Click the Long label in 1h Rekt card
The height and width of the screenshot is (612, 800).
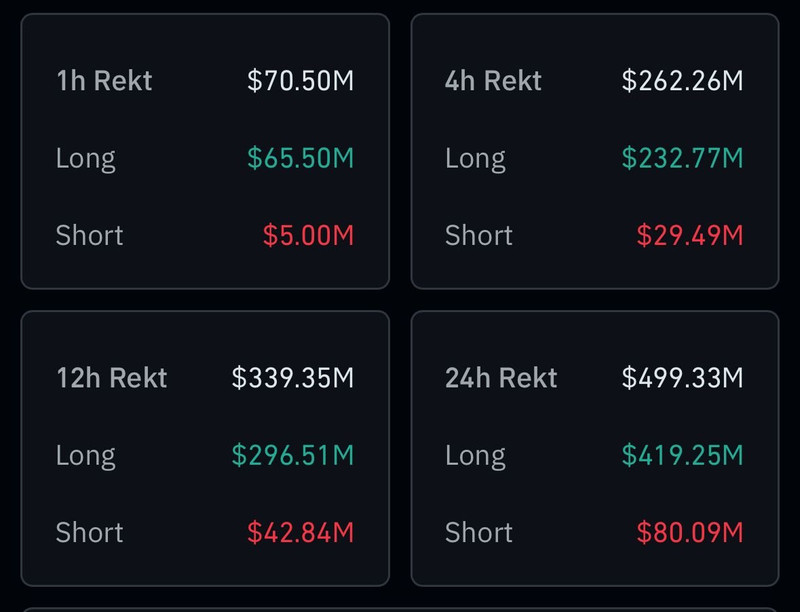(x=86, y=158)
